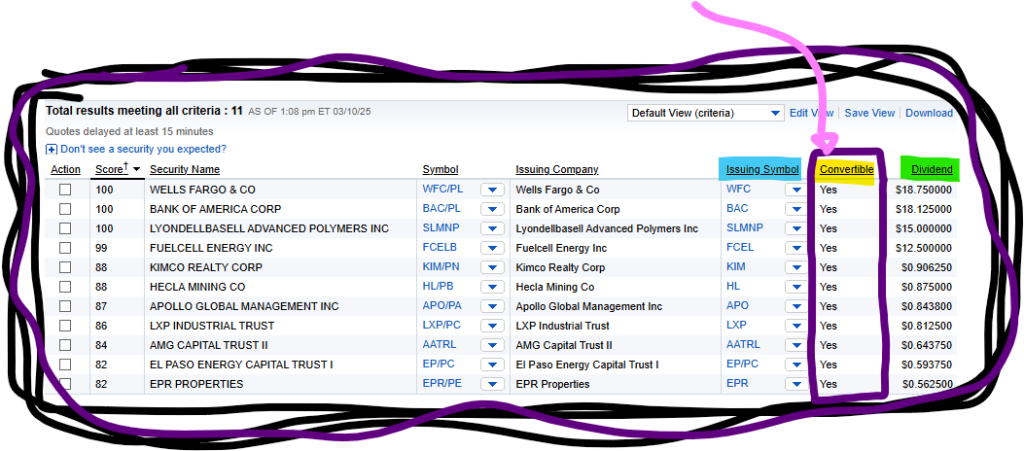The image size is (1024, 451).
Task: Open dropdown arrow next to WFC/PL symbol
Action: tap(492, 190)
